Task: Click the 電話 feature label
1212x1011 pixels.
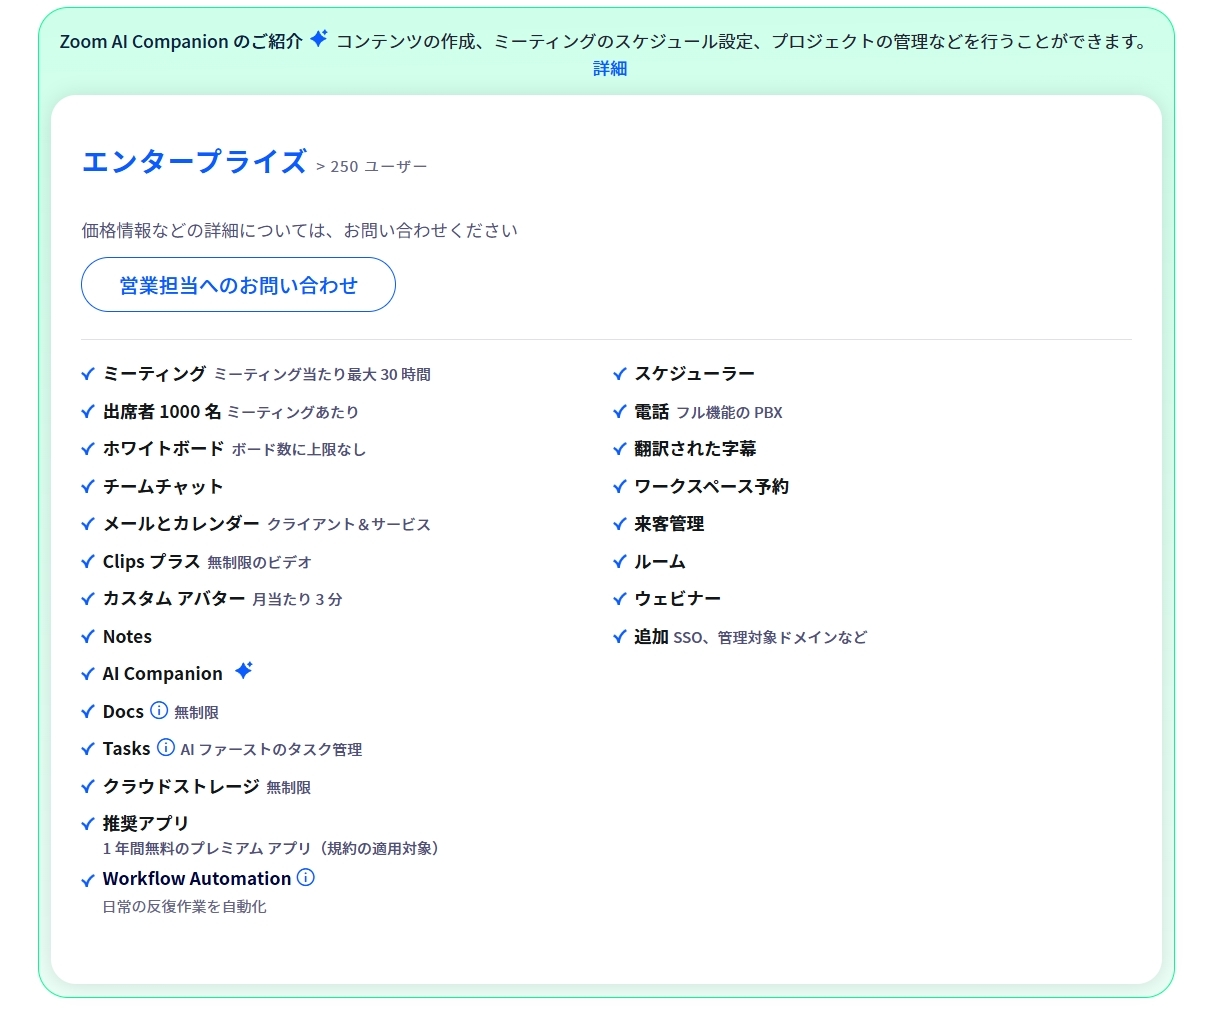Action: tap(651, 412)
